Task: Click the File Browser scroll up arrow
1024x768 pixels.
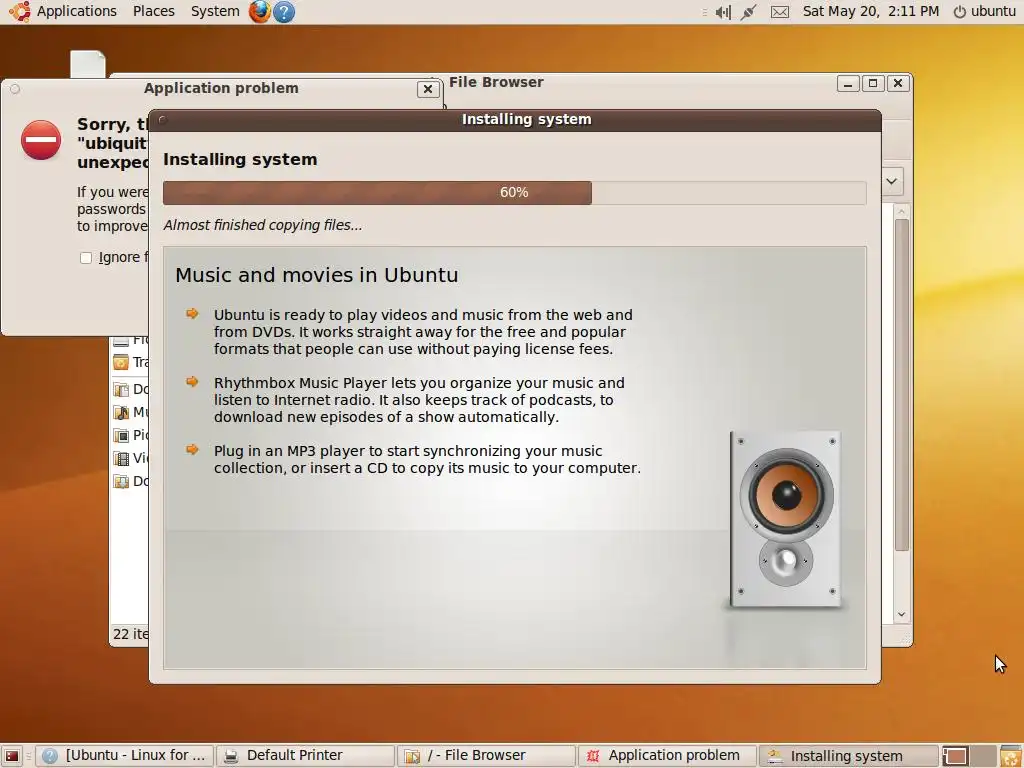Action: tap(901, 212)
